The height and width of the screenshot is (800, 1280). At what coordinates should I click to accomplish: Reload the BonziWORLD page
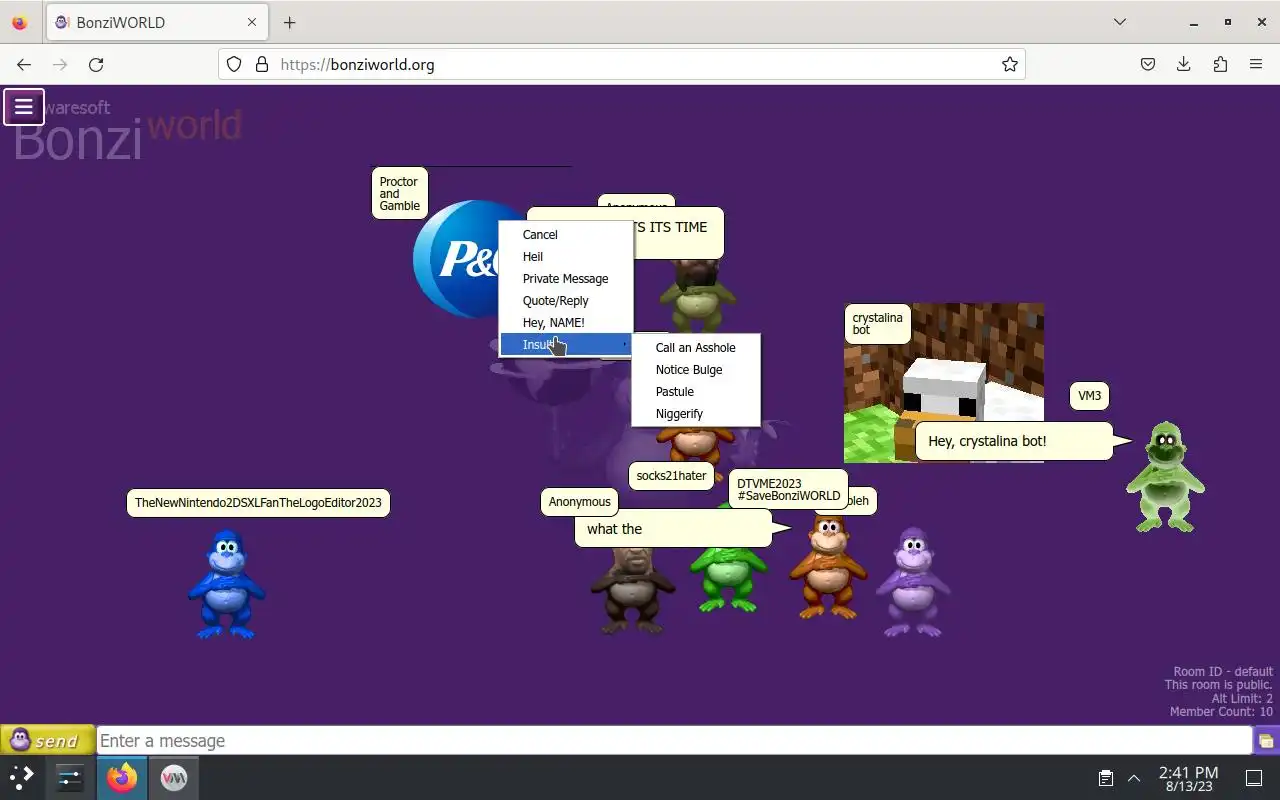pos(96,64)
